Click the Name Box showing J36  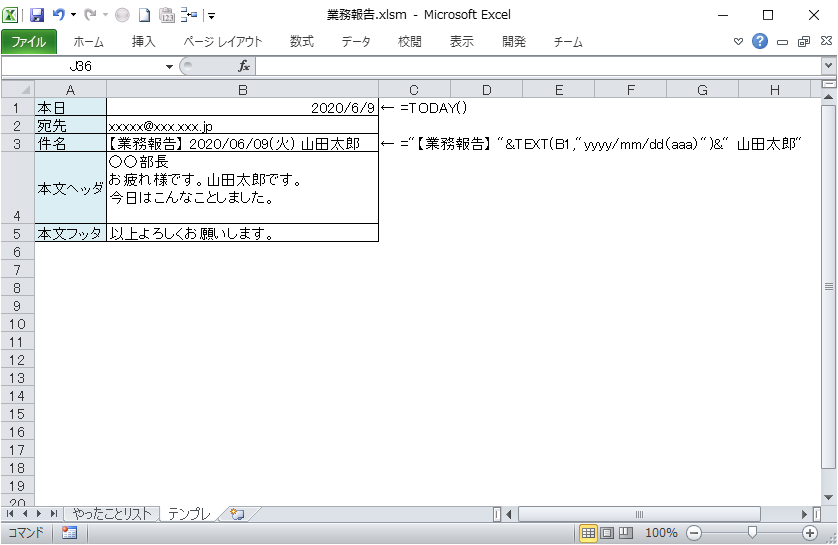[x=82, y=66]
